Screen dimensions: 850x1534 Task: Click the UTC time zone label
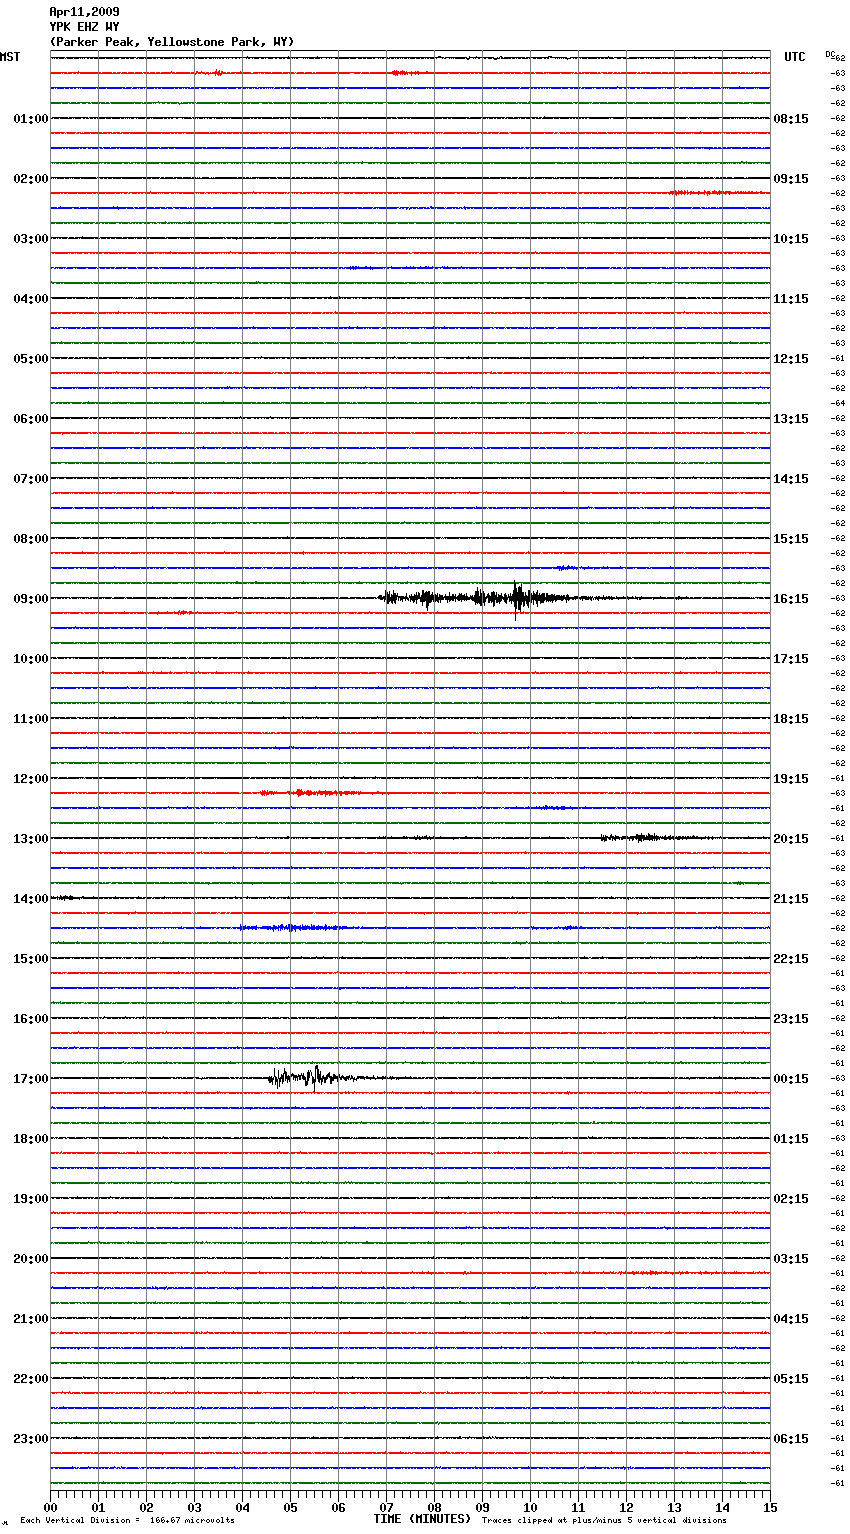(795, 57)
